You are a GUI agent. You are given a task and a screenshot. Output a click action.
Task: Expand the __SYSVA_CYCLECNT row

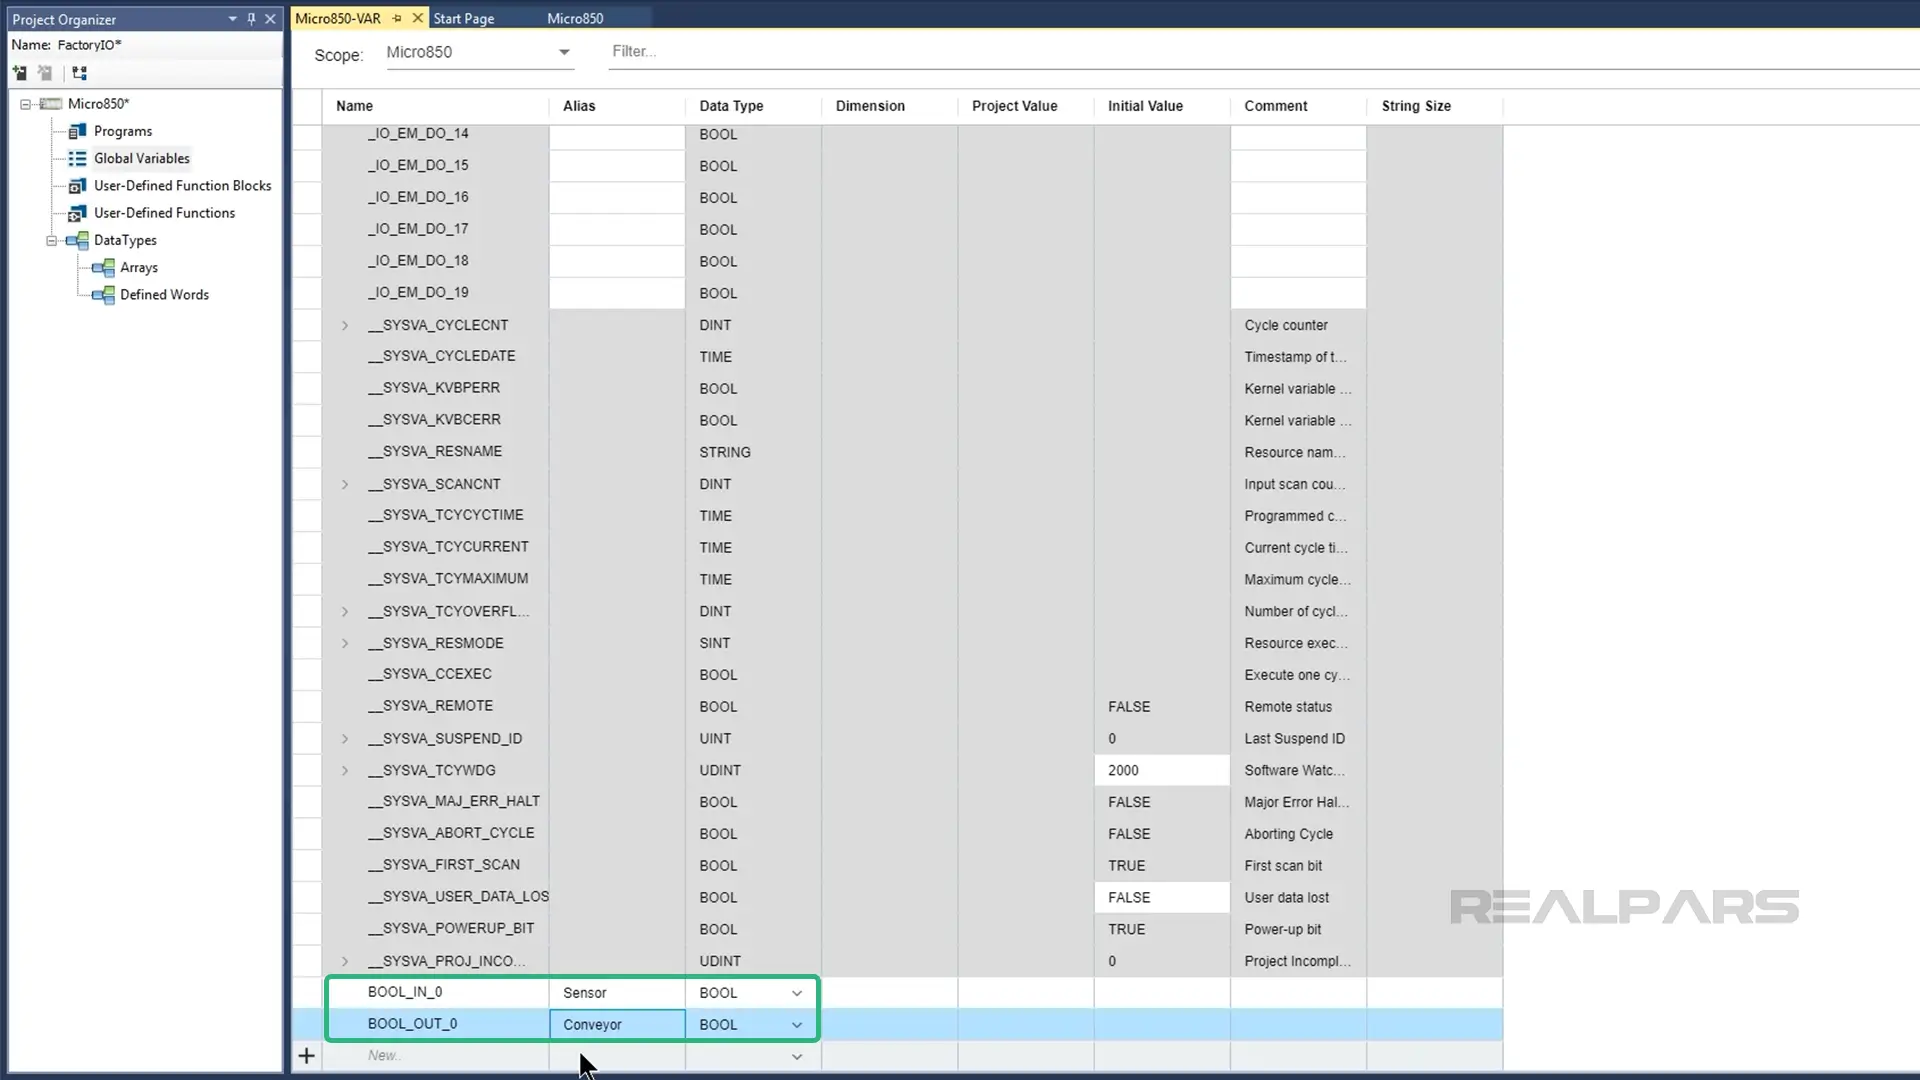pyautogui.click(x=345, y=325)
